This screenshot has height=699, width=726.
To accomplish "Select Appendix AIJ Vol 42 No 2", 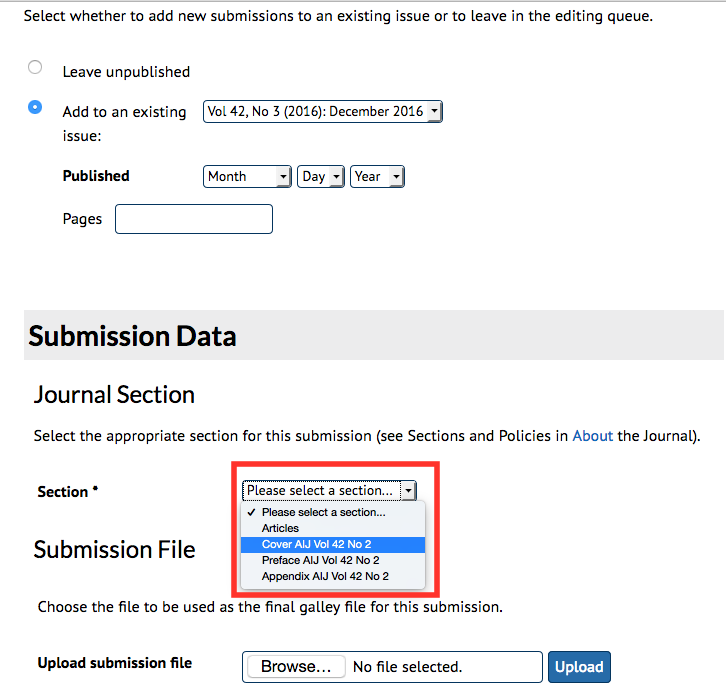I will tap(325, 576).
